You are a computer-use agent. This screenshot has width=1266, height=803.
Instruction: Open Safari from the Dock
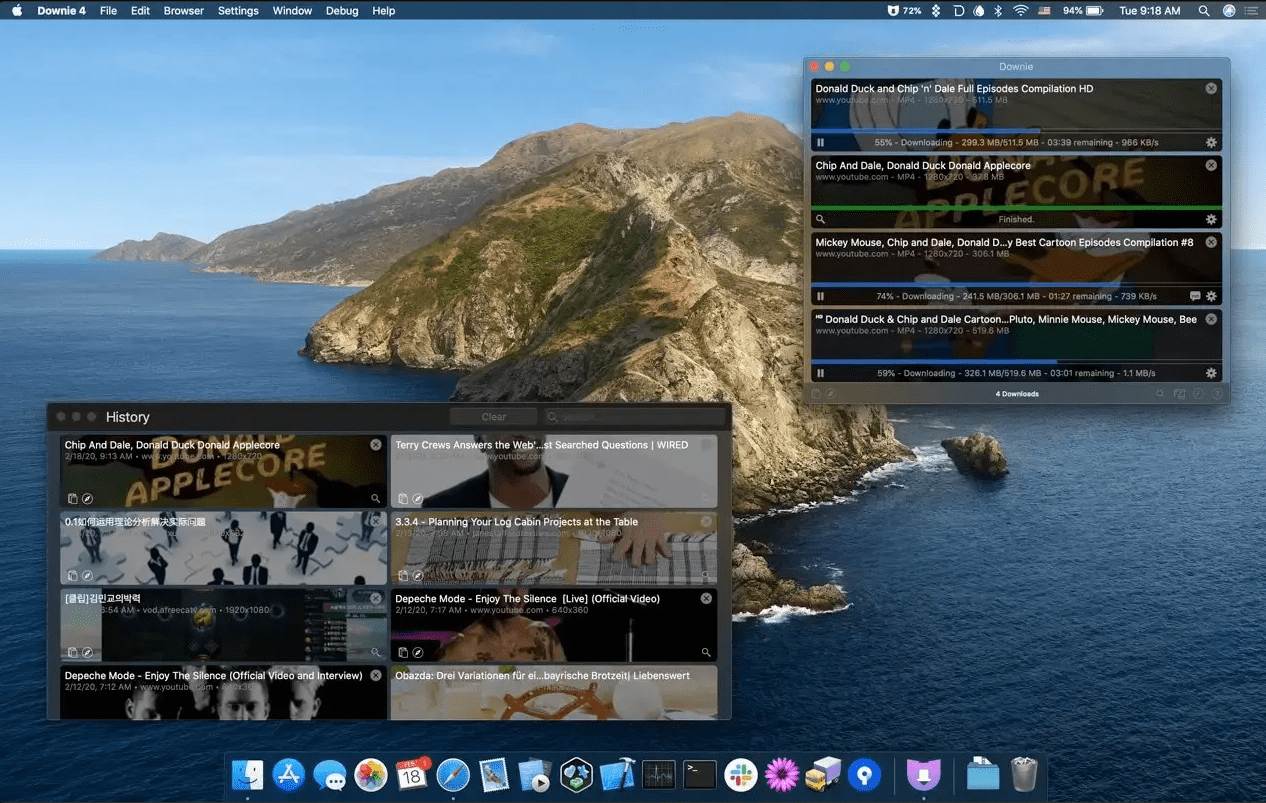[453, 774]
